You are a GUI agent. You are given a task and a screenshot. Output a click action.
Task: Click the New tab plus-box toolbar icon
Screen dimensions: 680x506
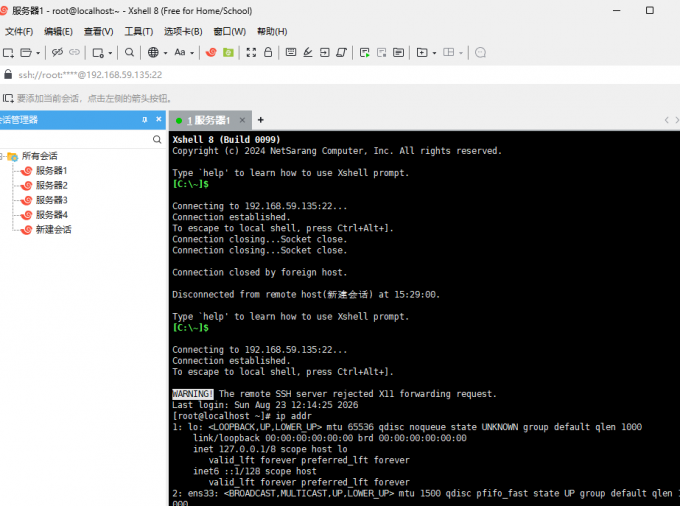point(422,52)
